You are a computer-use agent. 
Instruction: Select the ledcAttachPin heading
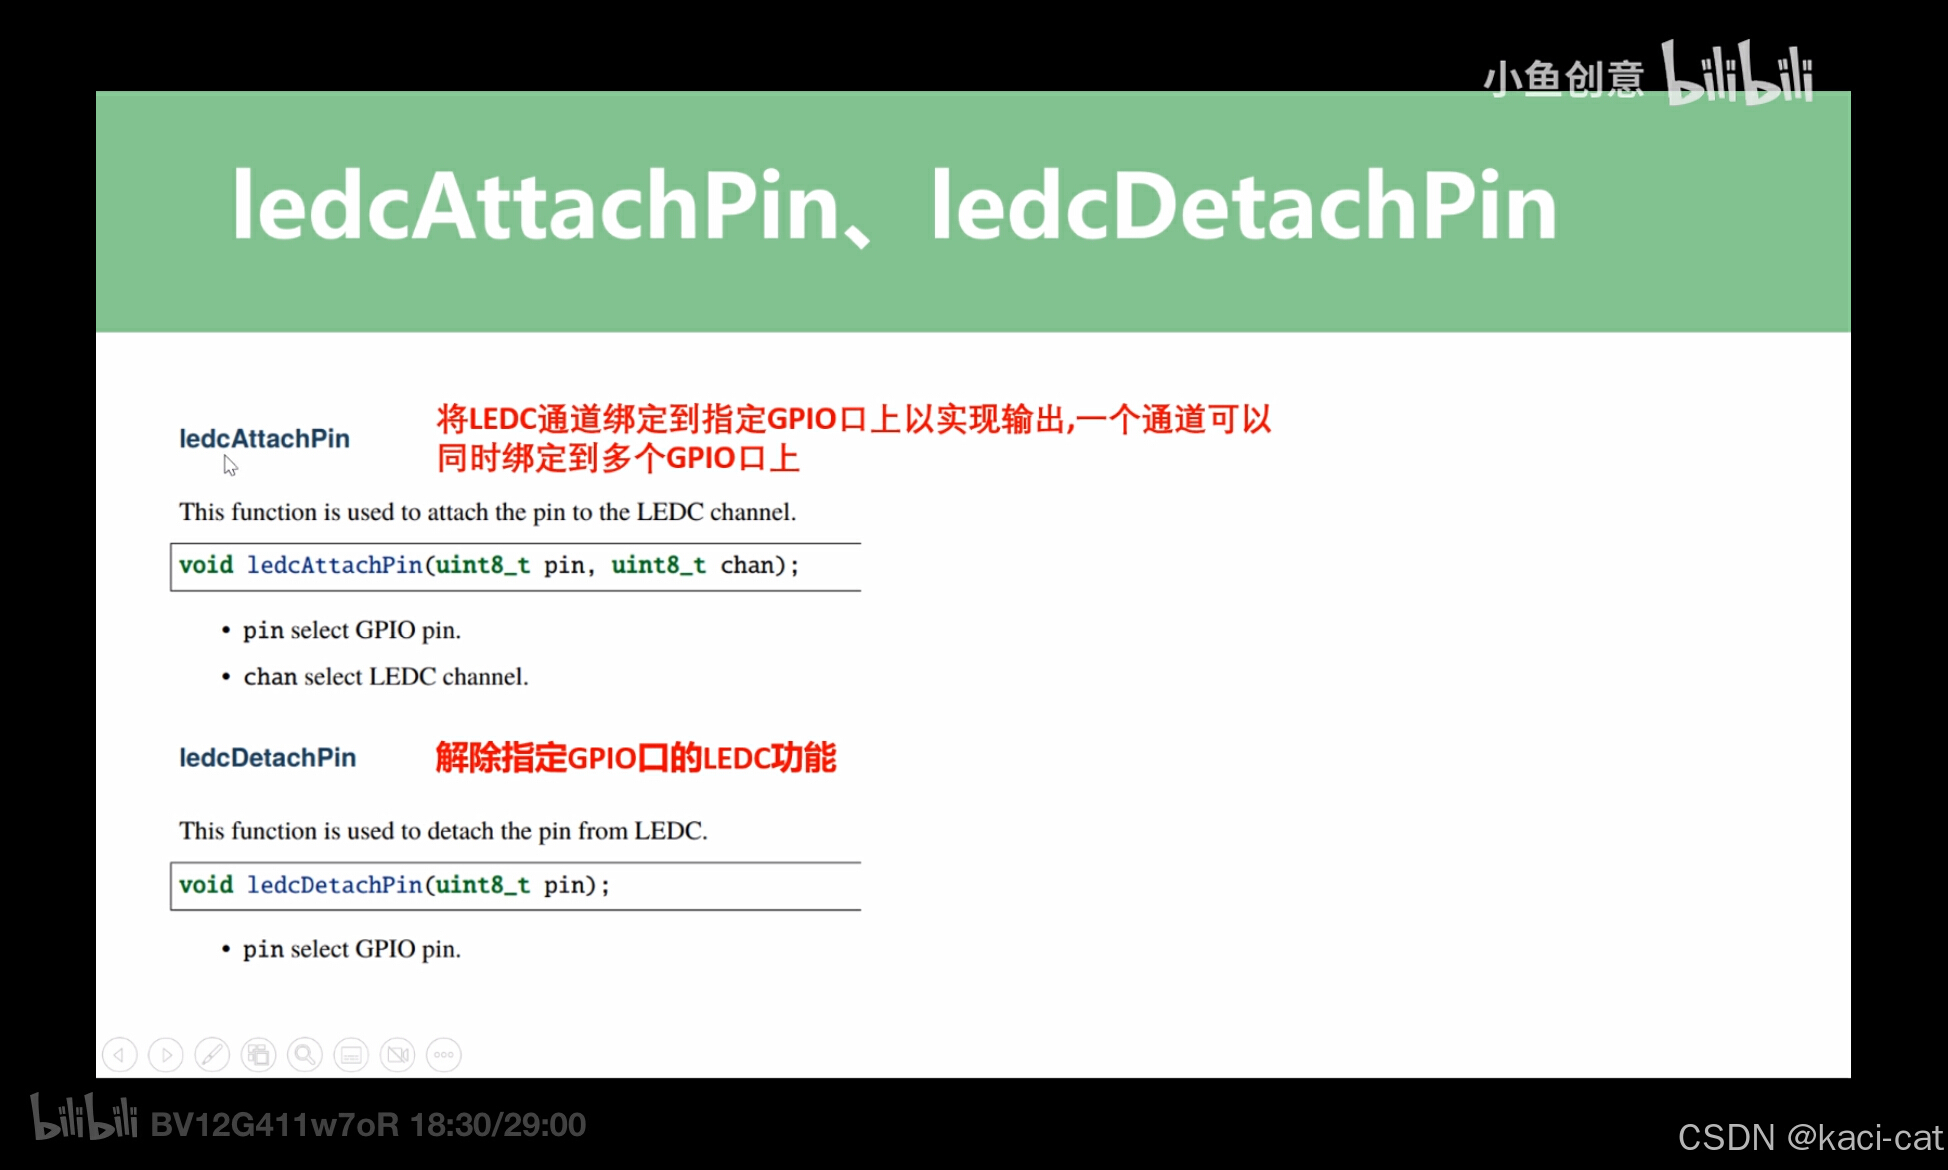click(x=263, y=437)
